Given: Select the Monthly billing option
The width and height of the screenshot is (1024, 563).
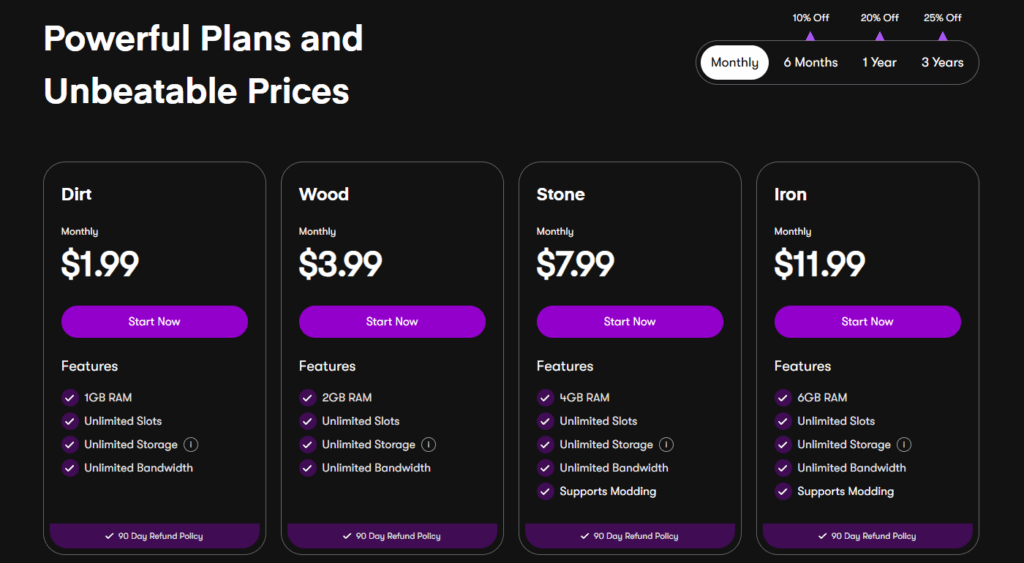Looking at the screenshot, I should click(x=735, y=63).
